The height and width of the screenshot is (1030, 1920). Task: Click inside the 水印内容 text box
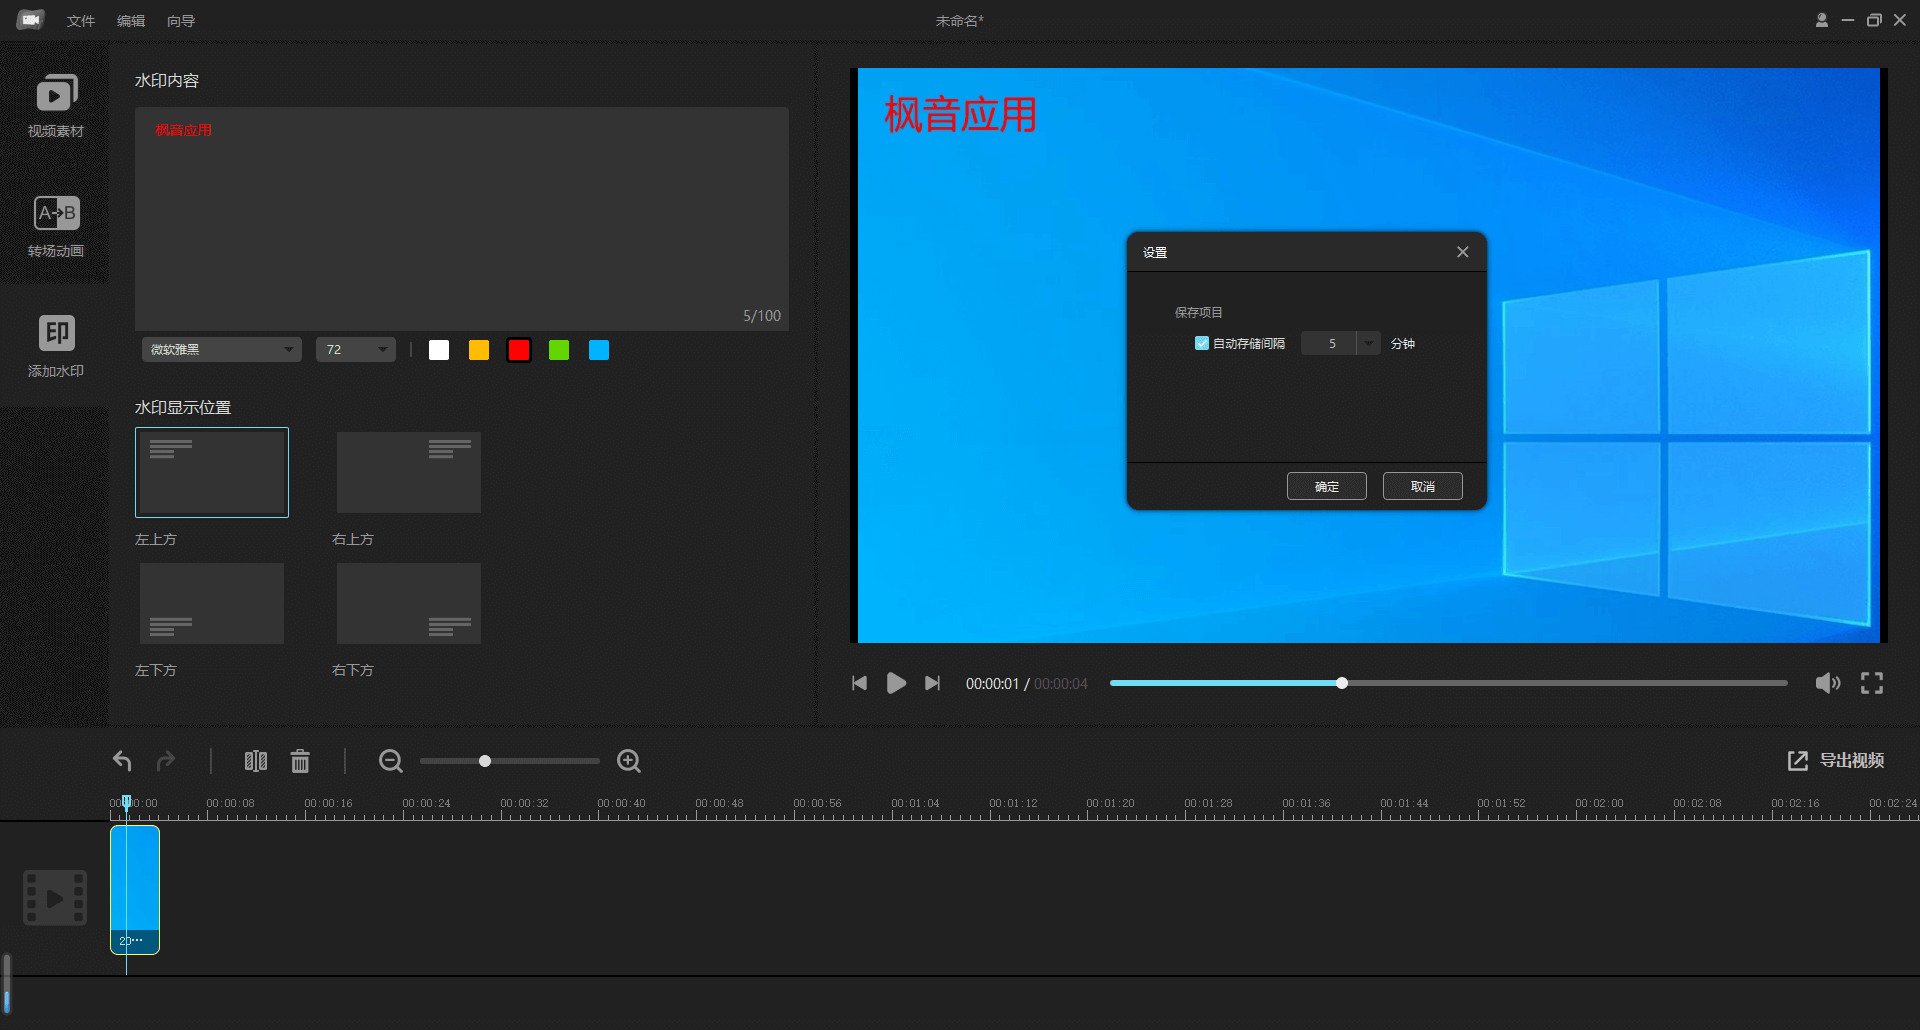tap(462, 219)
